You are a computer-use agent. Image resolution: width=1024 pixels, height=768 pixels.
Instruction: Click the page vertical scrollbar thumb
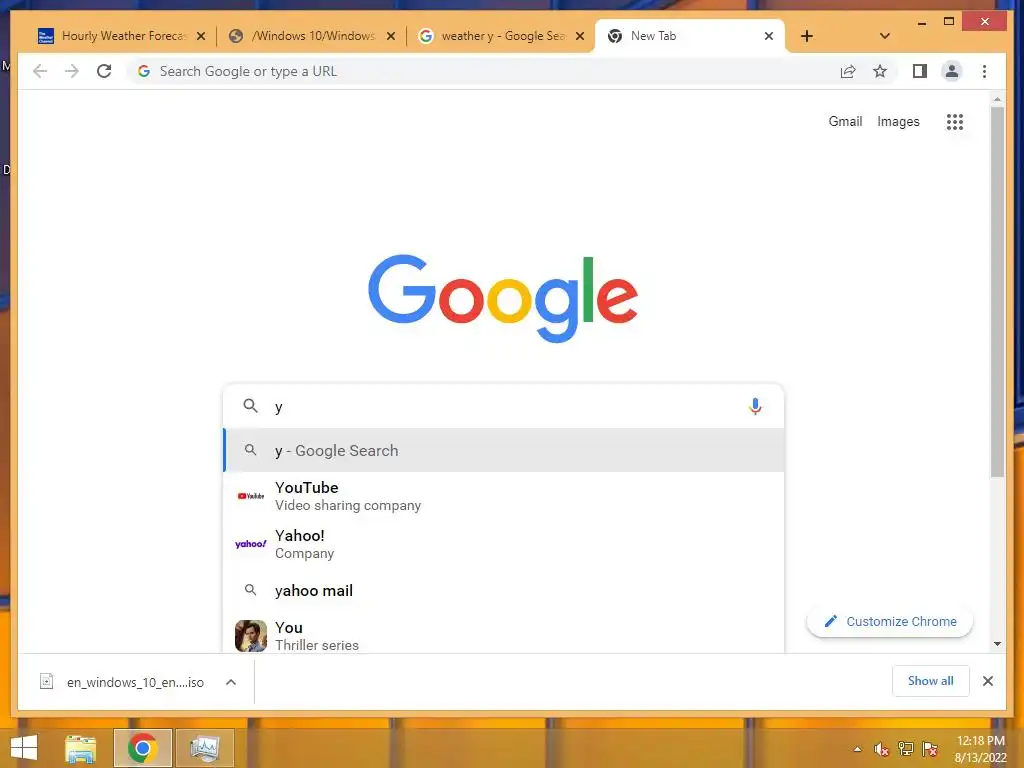pyautogui.click(x=997, y=292)
